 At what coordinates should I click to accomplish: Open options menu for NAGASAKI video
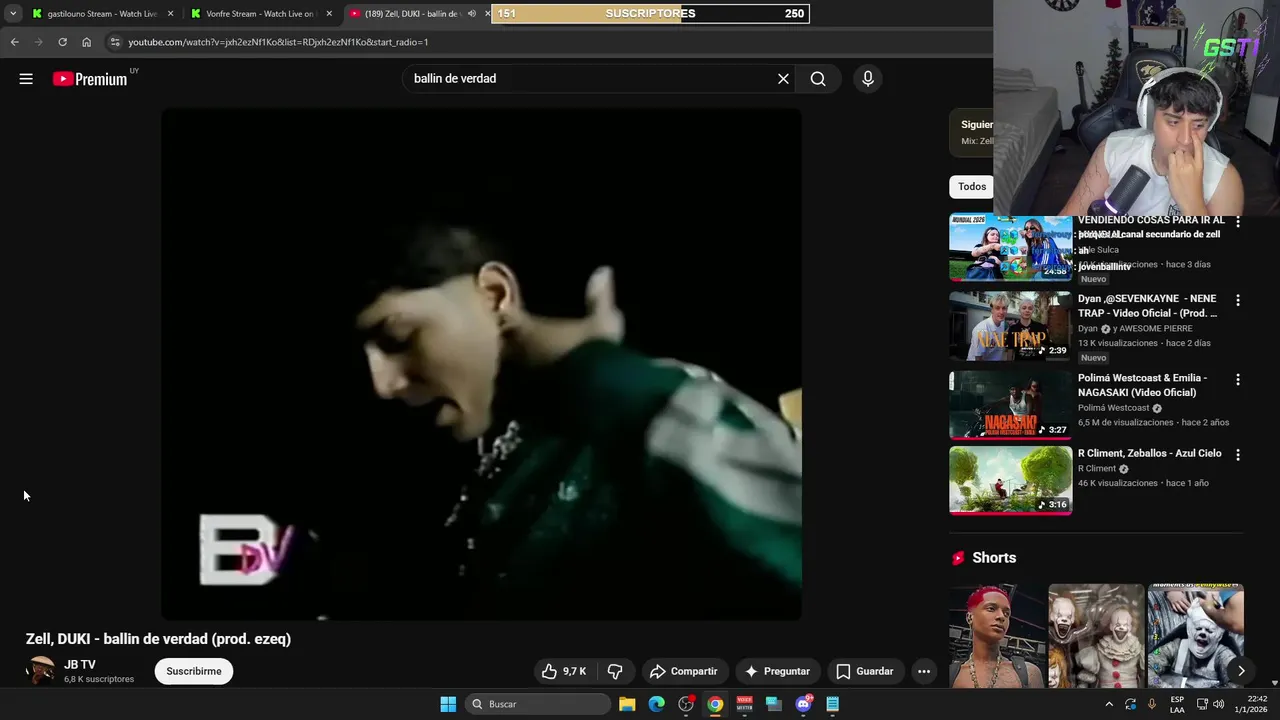(x=1237, y=380)
